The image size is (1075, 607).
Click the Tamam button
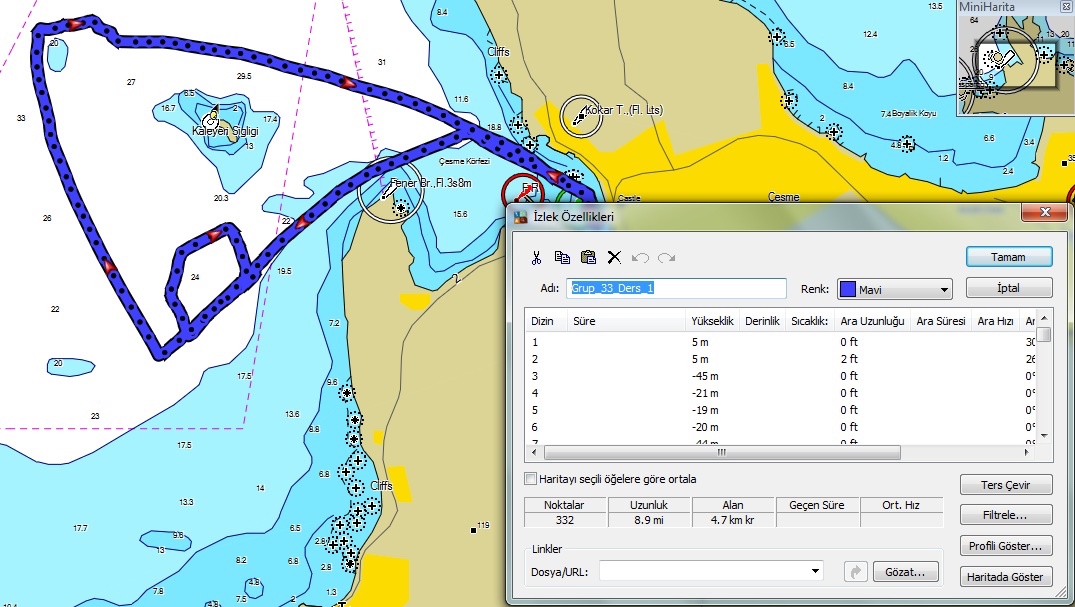[x=1008, y=257]
